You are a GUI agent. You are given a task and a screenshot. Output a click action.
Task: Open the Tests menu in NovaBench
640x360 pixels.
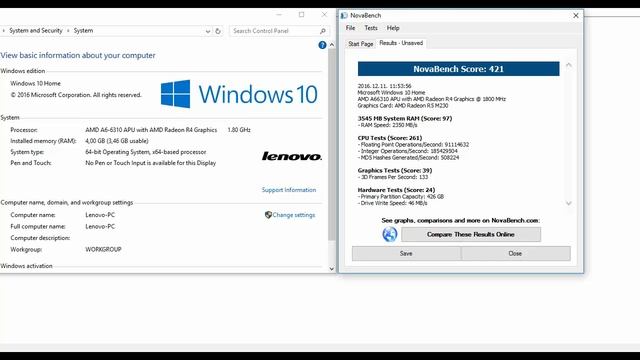371,28
